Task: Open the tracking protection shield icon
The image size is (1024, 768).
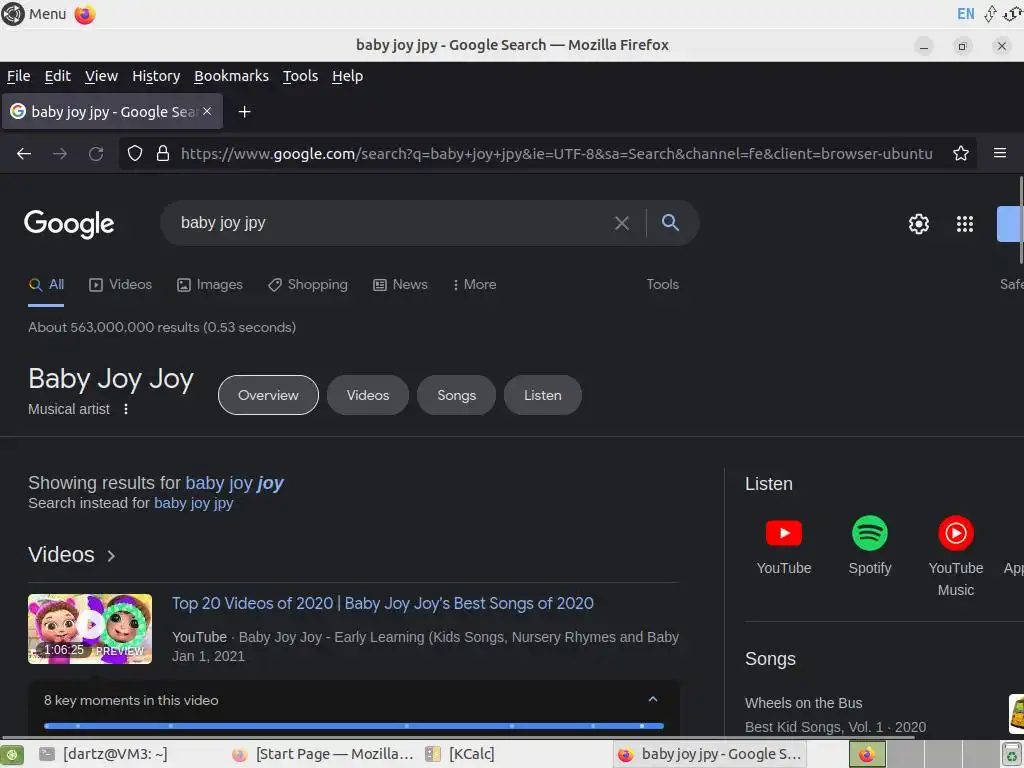Action: [135, 153]
